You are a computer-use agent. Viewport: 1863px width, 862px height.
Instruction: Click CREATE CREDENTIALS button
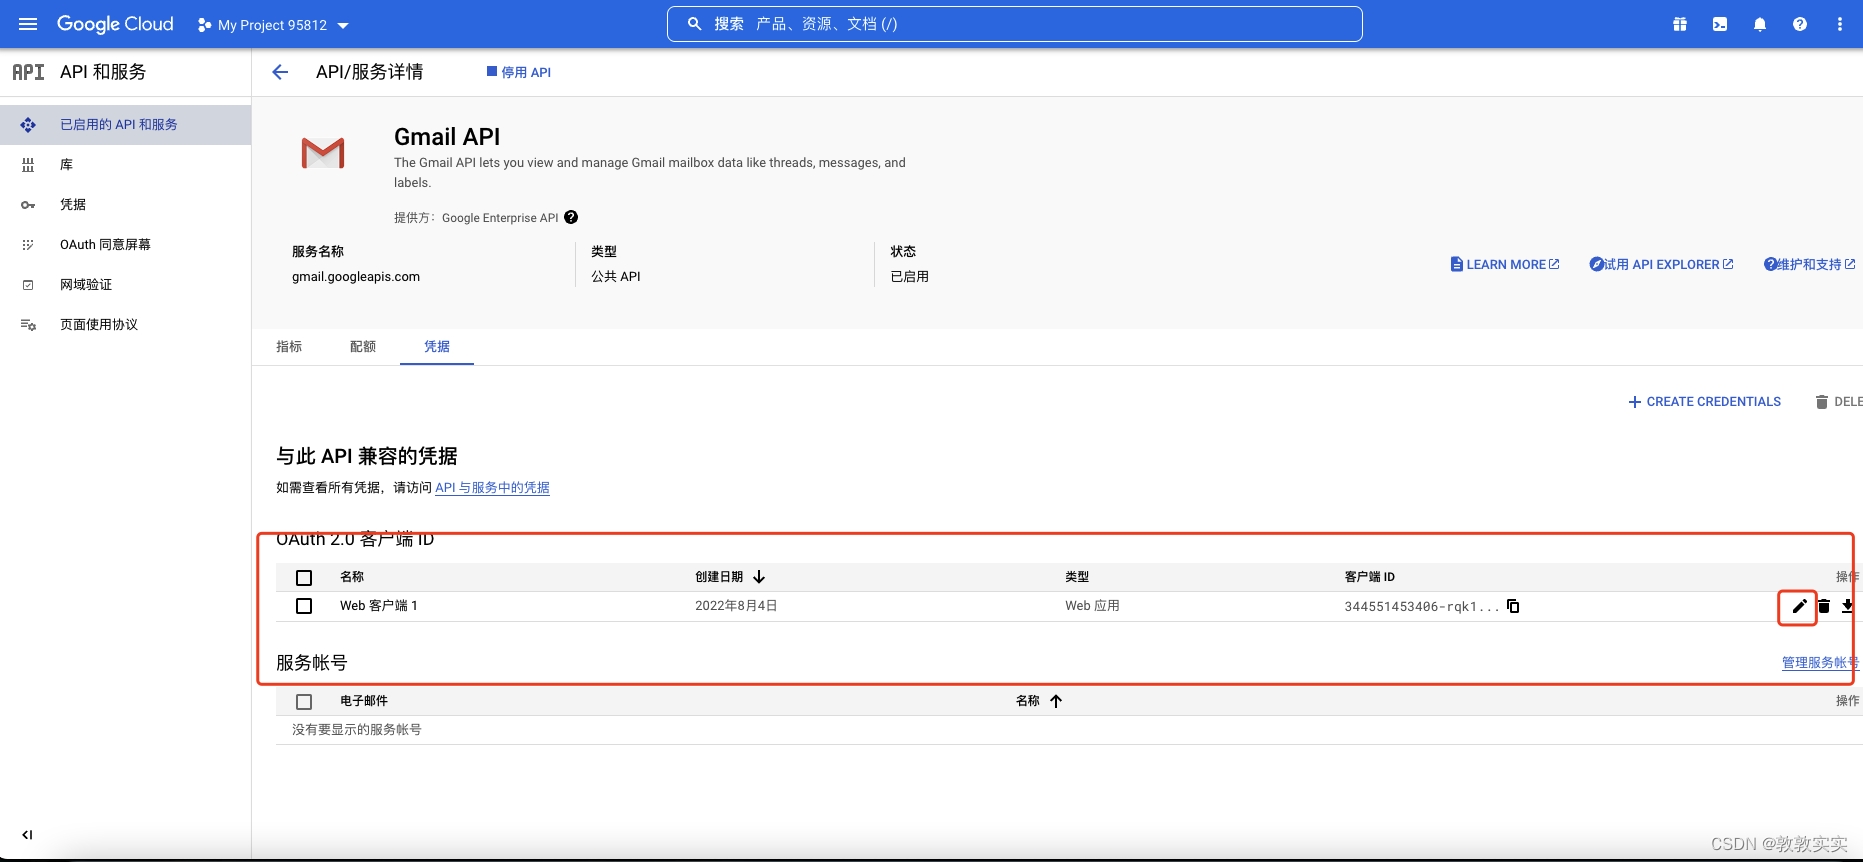tap(1705, 402)
